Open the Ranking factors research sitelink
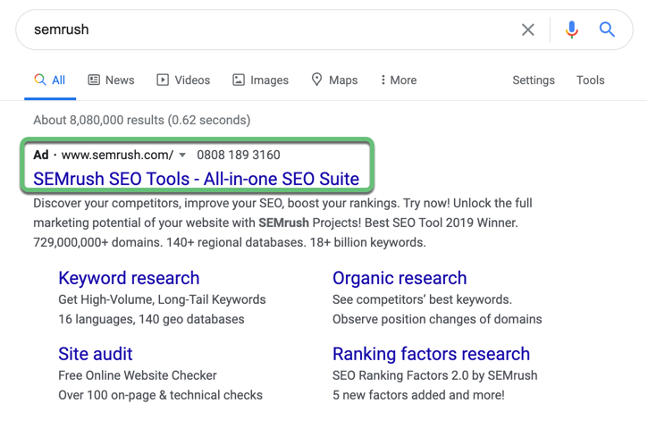This screenshot has height=427, width=647. click(431, 354)
